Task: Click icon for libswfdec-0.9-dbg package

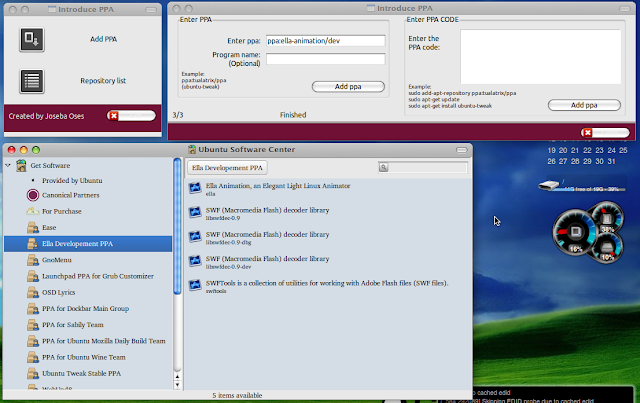Action: tap(195, 237)
